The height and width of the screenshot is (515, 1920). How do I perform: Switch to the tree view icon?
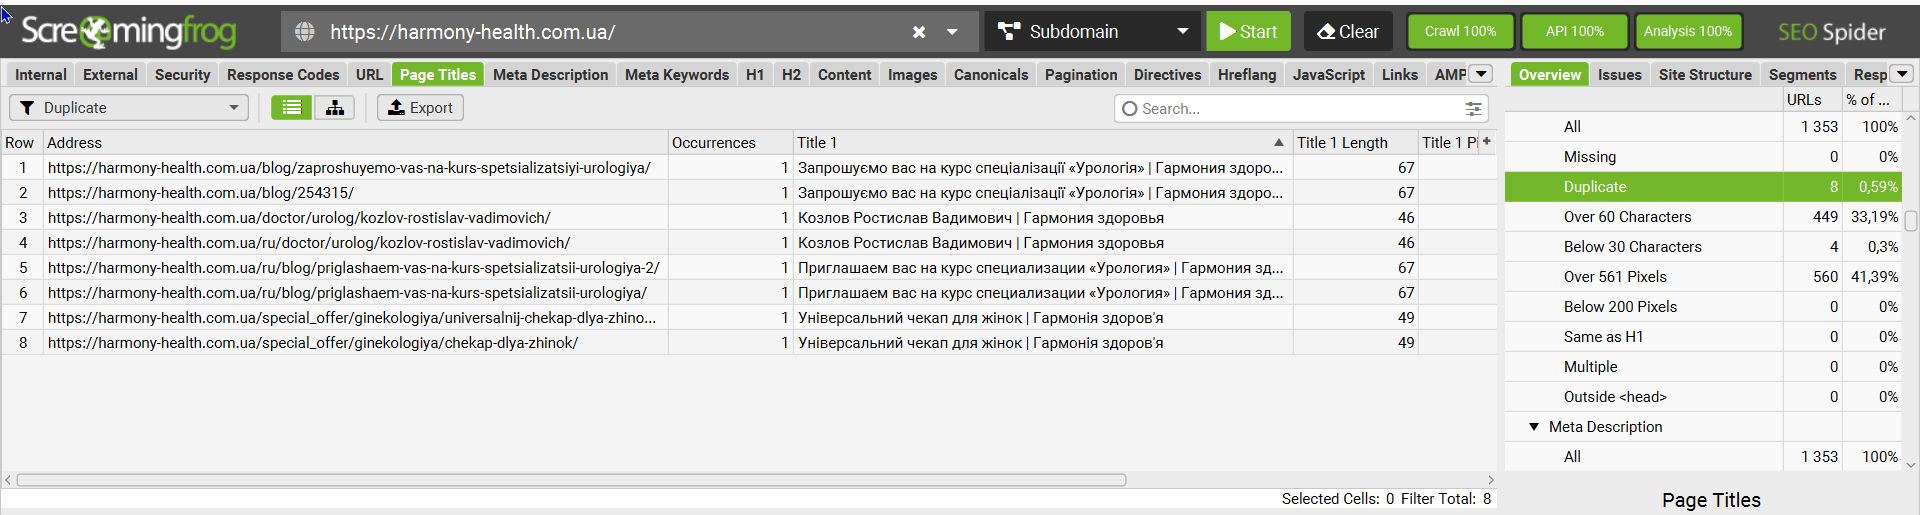(335, 108)
